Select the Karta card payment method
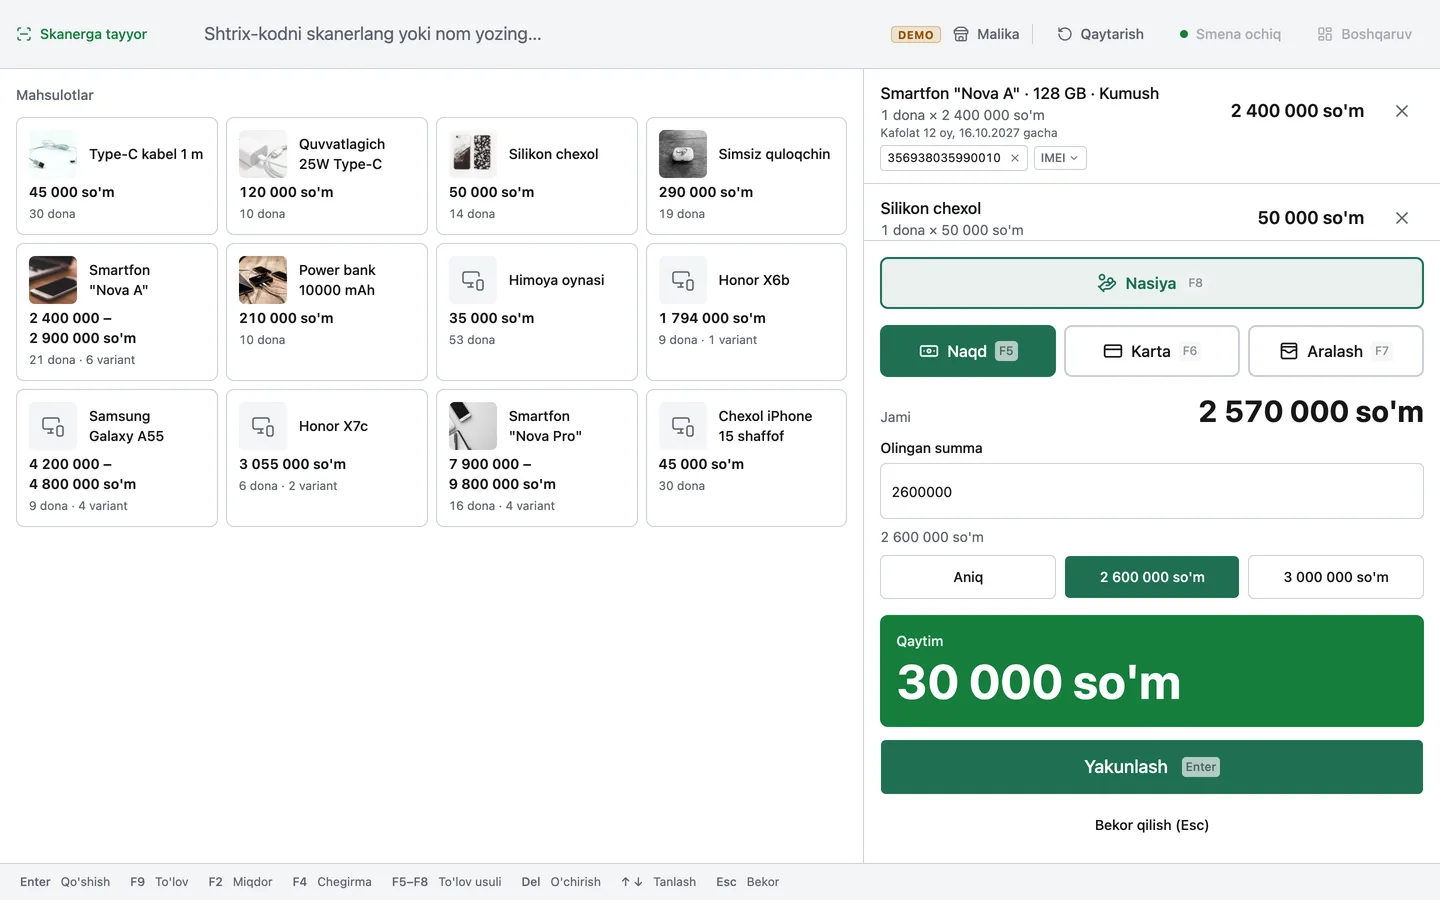This screenshot has width=1440, height=900. click(1152, 351)
